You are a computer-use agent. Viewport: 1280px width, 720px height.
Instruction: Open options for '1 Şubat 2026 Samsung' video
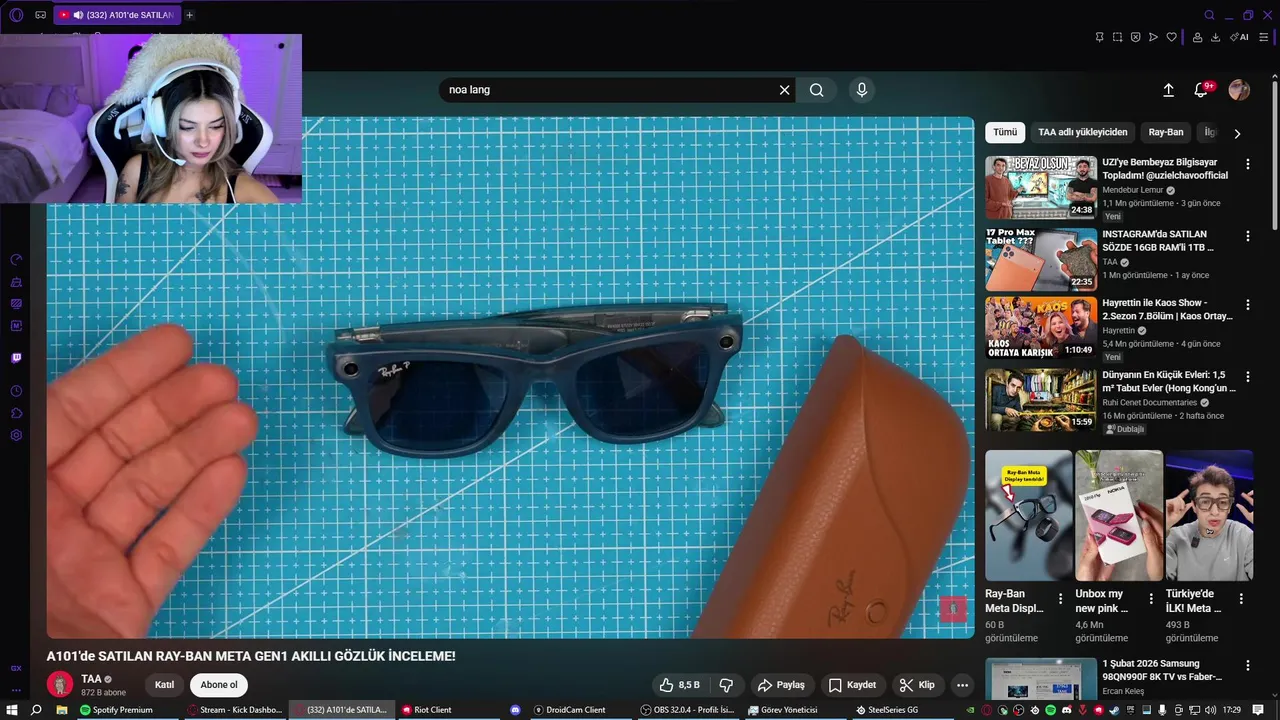pos(1247,665)
